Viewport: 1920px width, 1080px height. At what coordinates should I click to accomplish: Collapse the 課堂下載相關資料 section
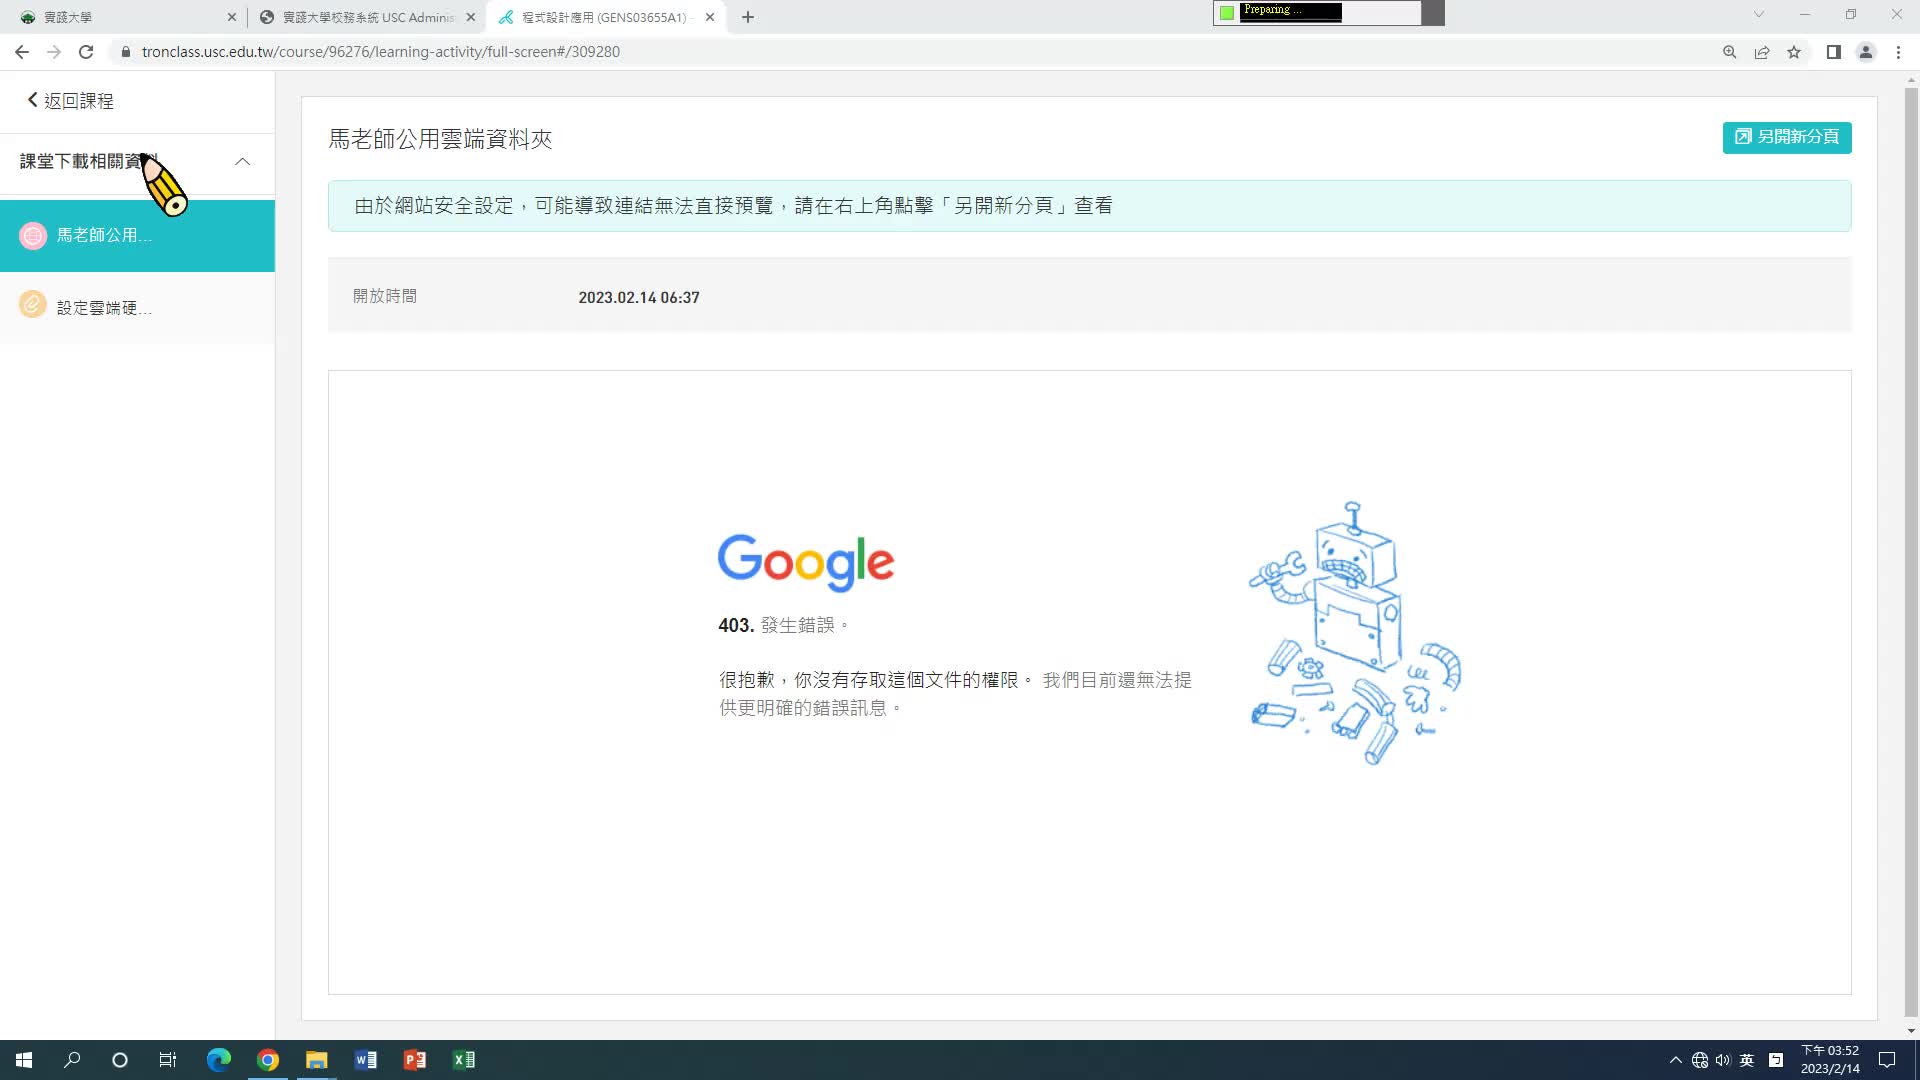tap(242, 161)
